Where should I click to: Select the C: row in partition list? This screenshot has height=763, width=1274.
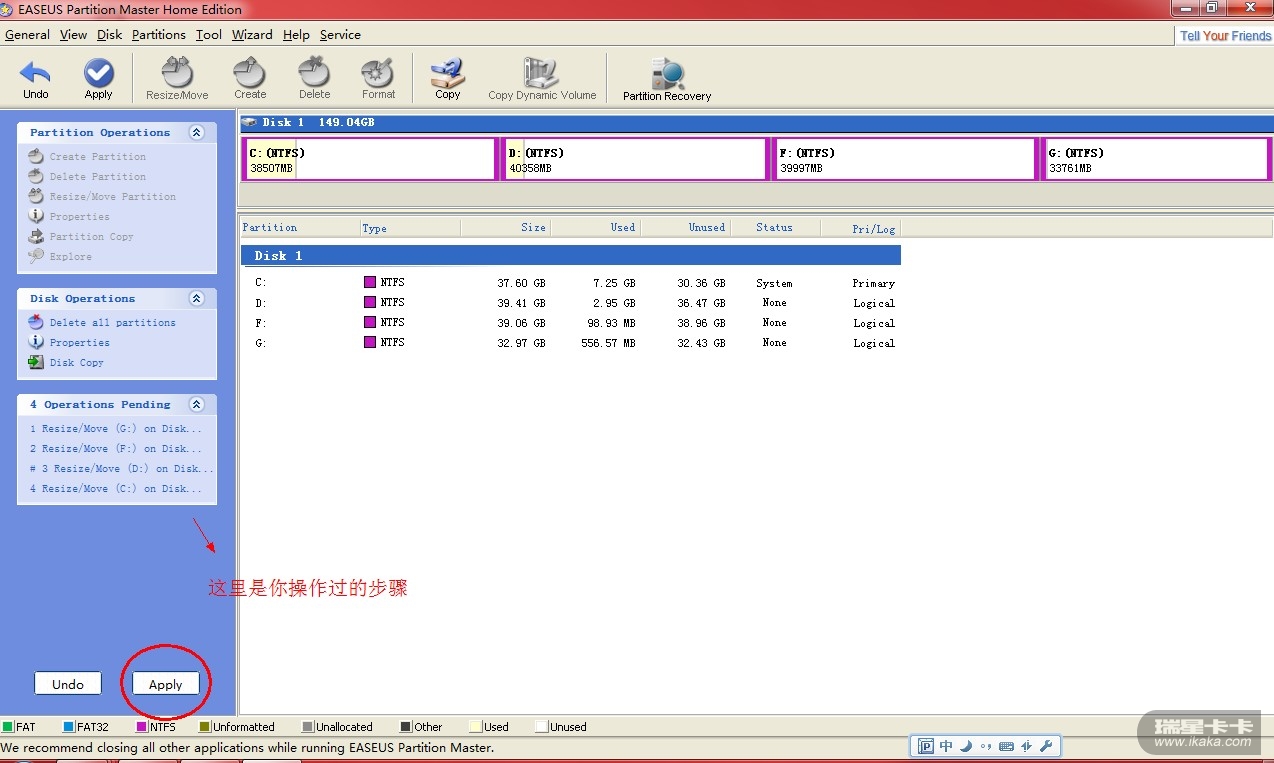571,283
